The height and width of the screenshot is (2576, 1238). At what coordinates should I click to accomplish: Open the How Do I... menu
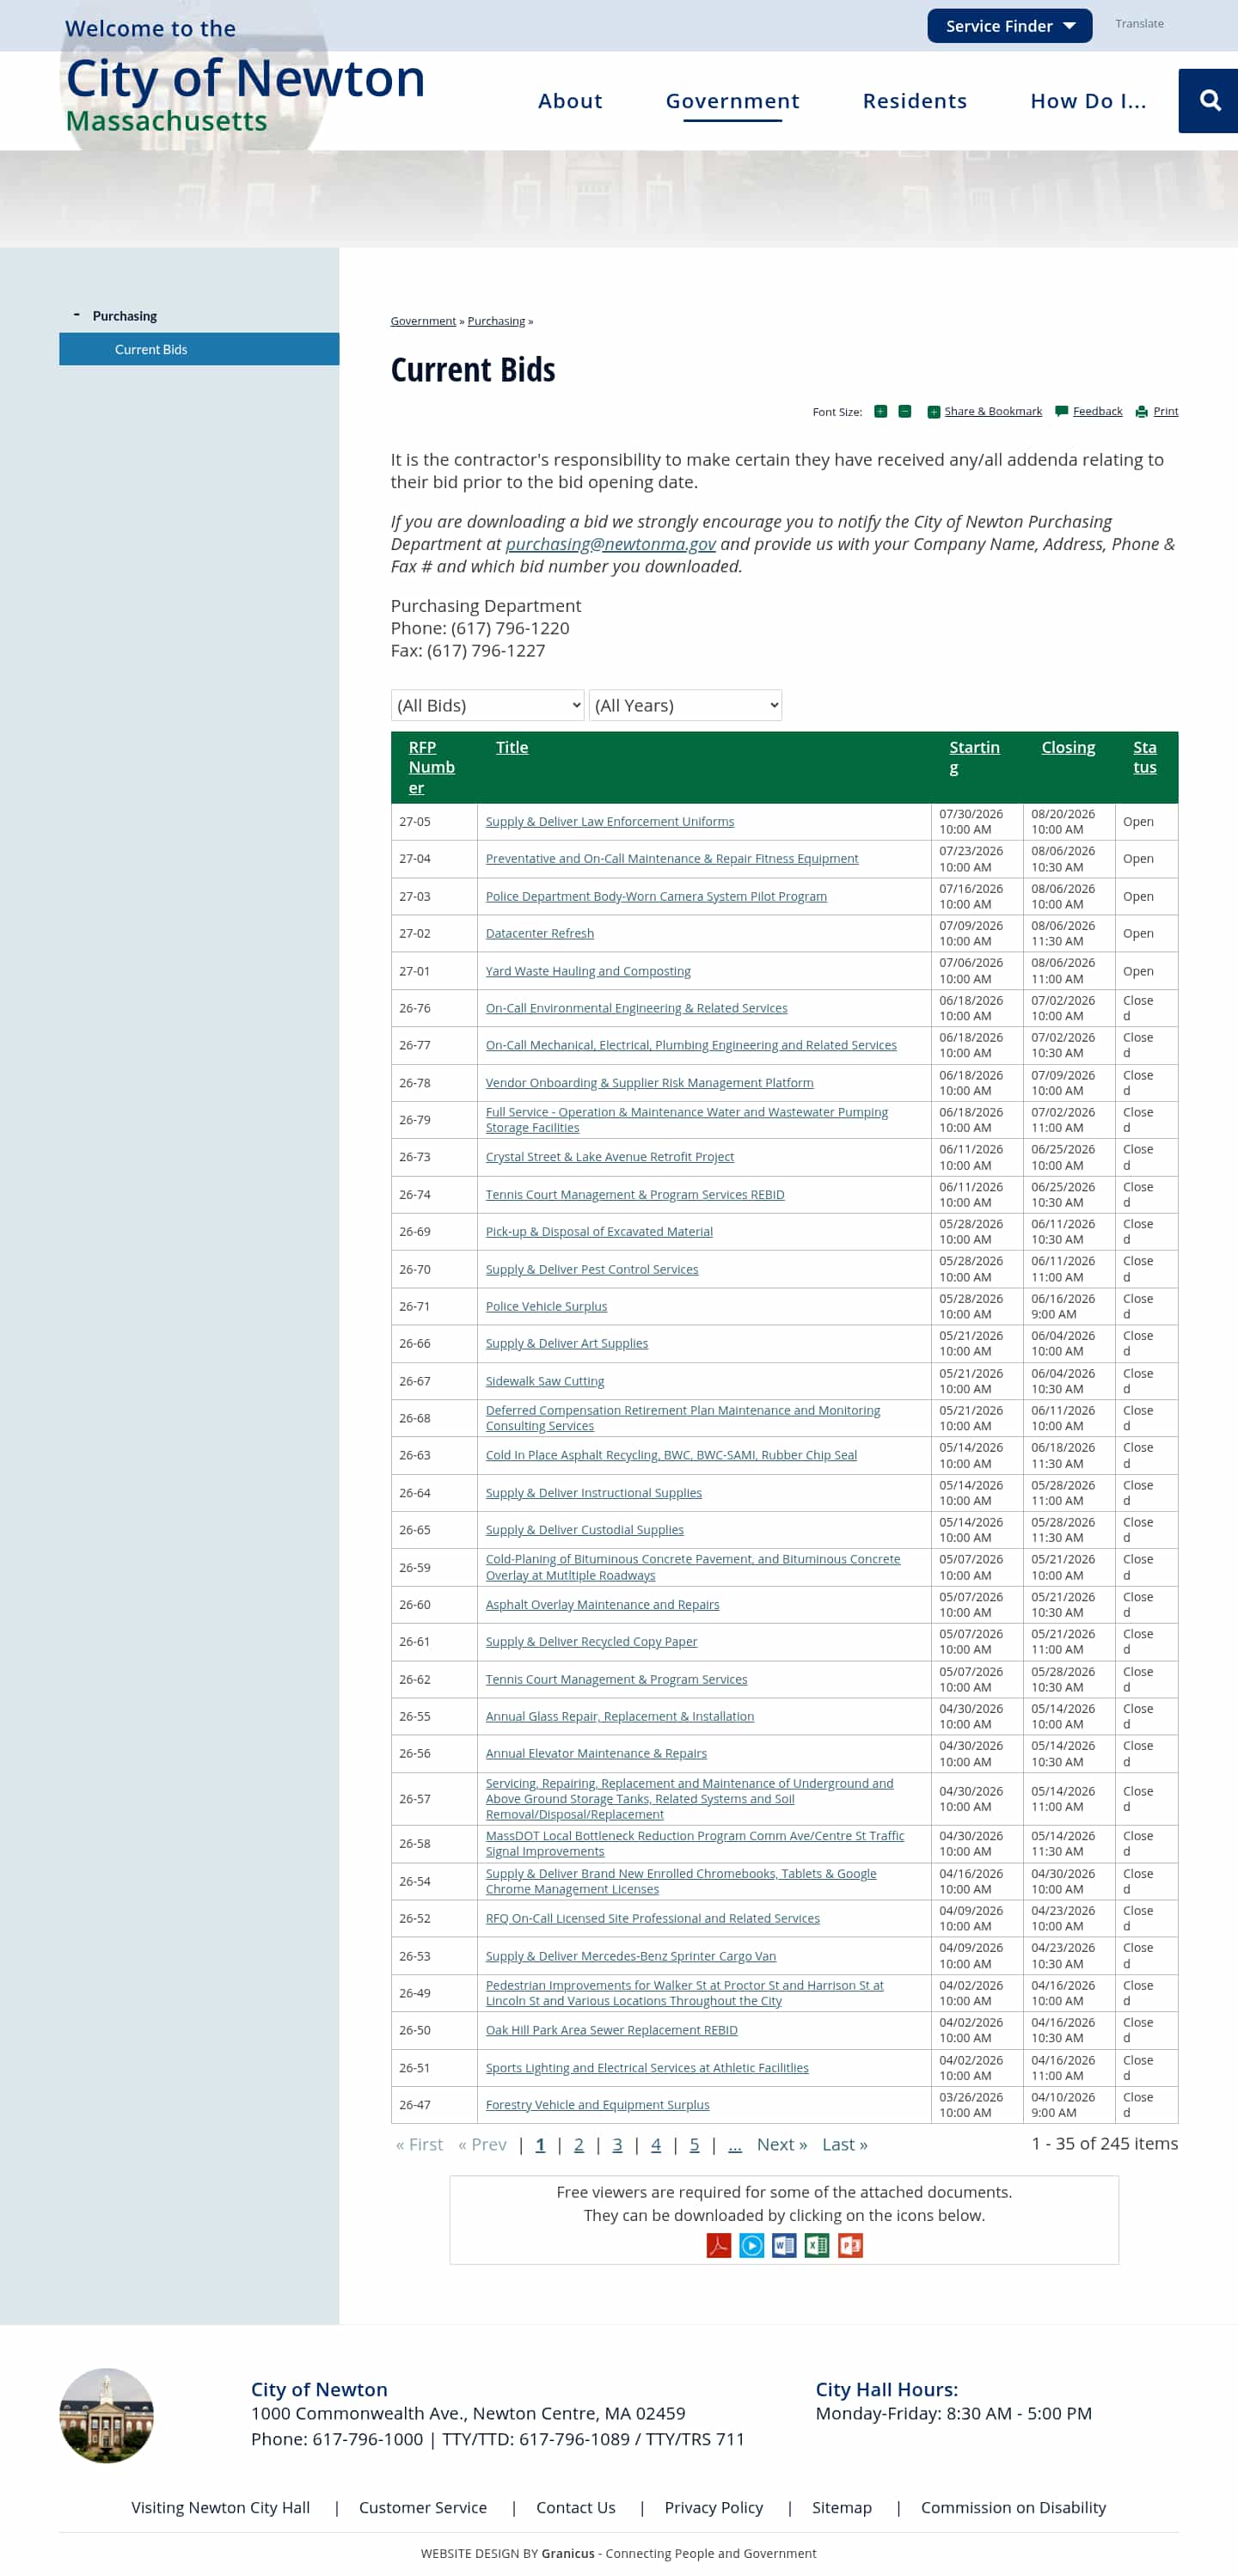pos(1089,101)
